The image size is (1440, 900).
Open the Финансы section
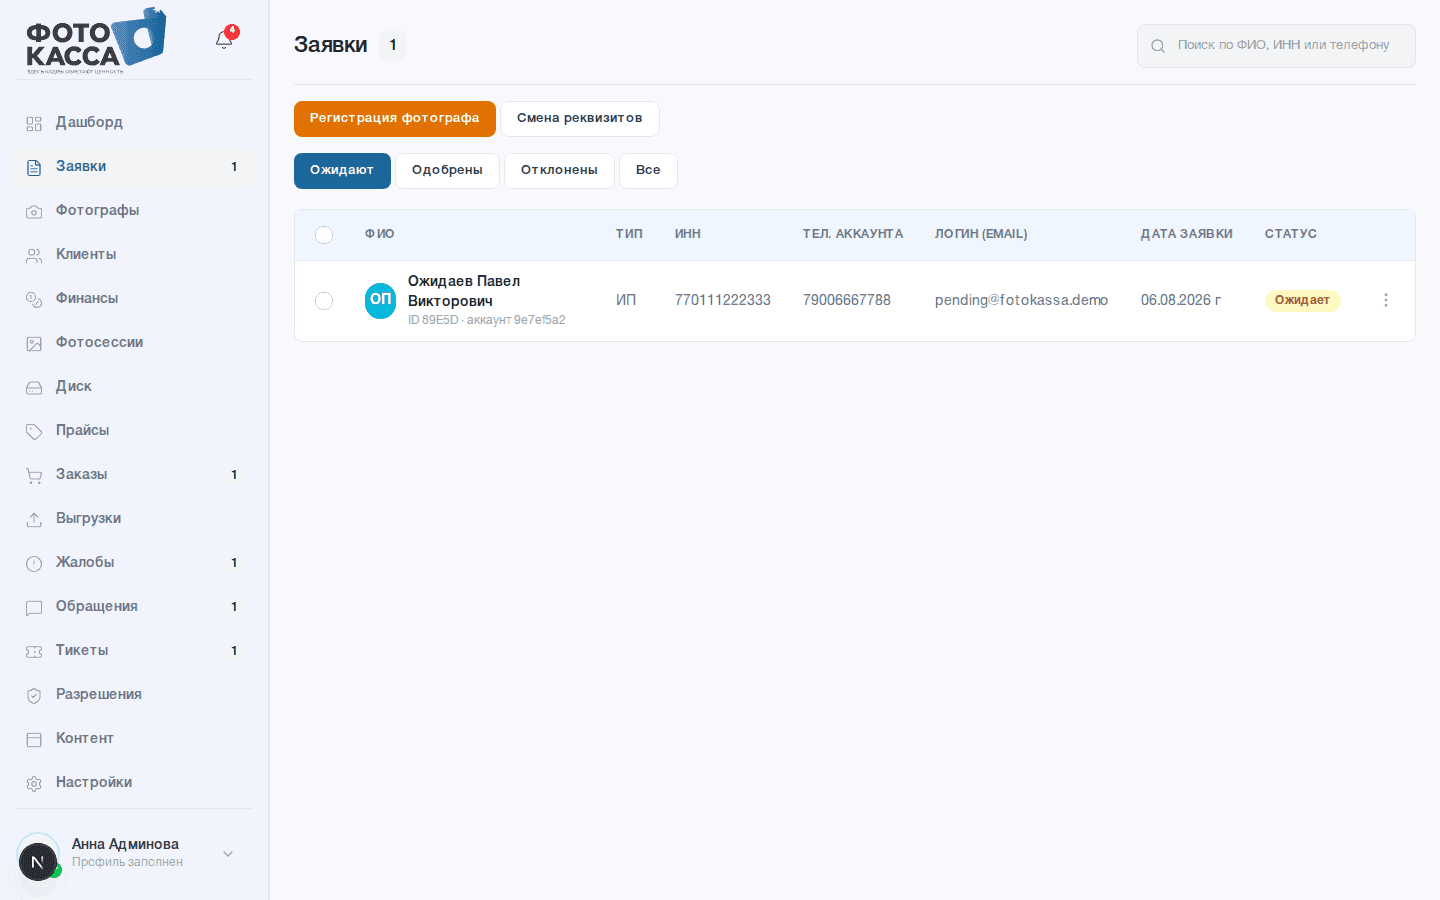click(x=134, y=298)
